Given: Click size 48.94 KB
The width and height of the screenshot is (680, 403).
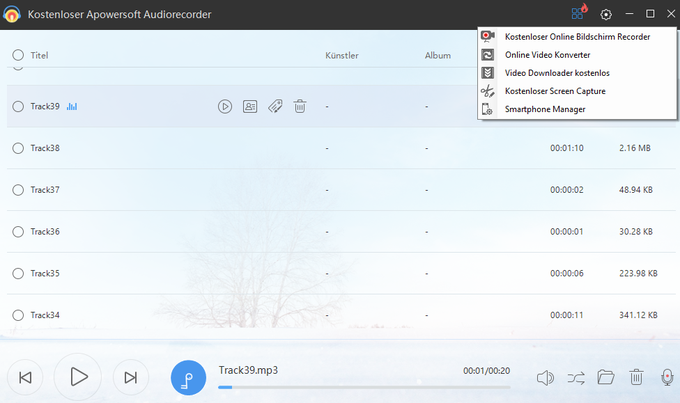Looking at the screenshot, I should coord(636,190).
